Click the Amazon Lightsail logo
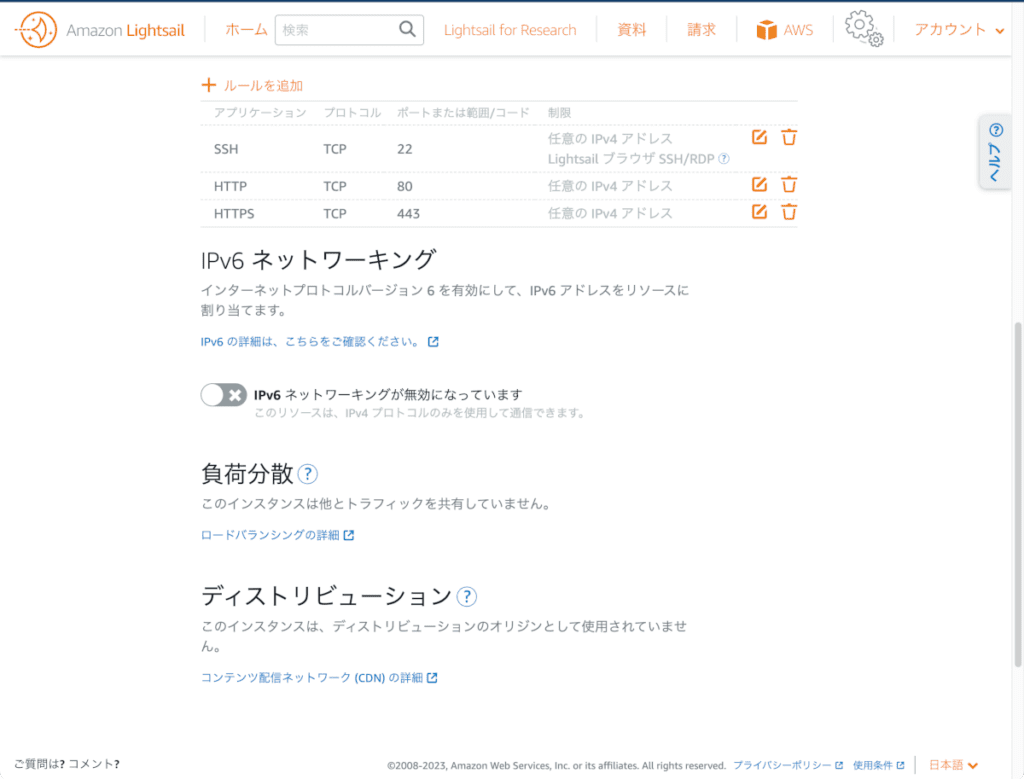The width and height of the screenshot is (1024, 779). pyautogui.click(x=100, y=30)
